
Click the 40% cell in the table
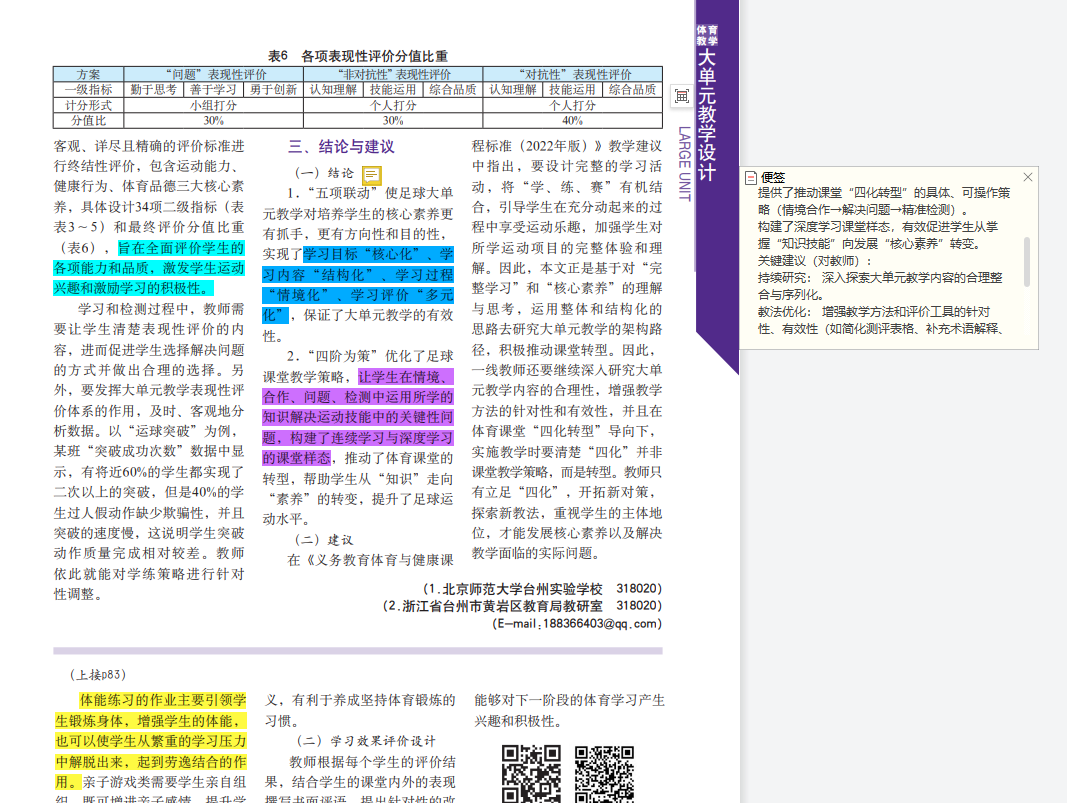click(x=573, y=120)
